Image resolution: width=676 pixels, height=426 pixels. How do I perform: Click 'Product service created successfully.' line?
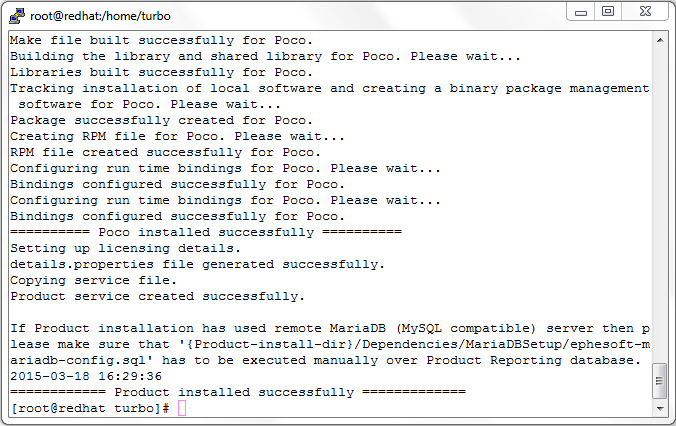pyautogui.click(x=157, y=296)
